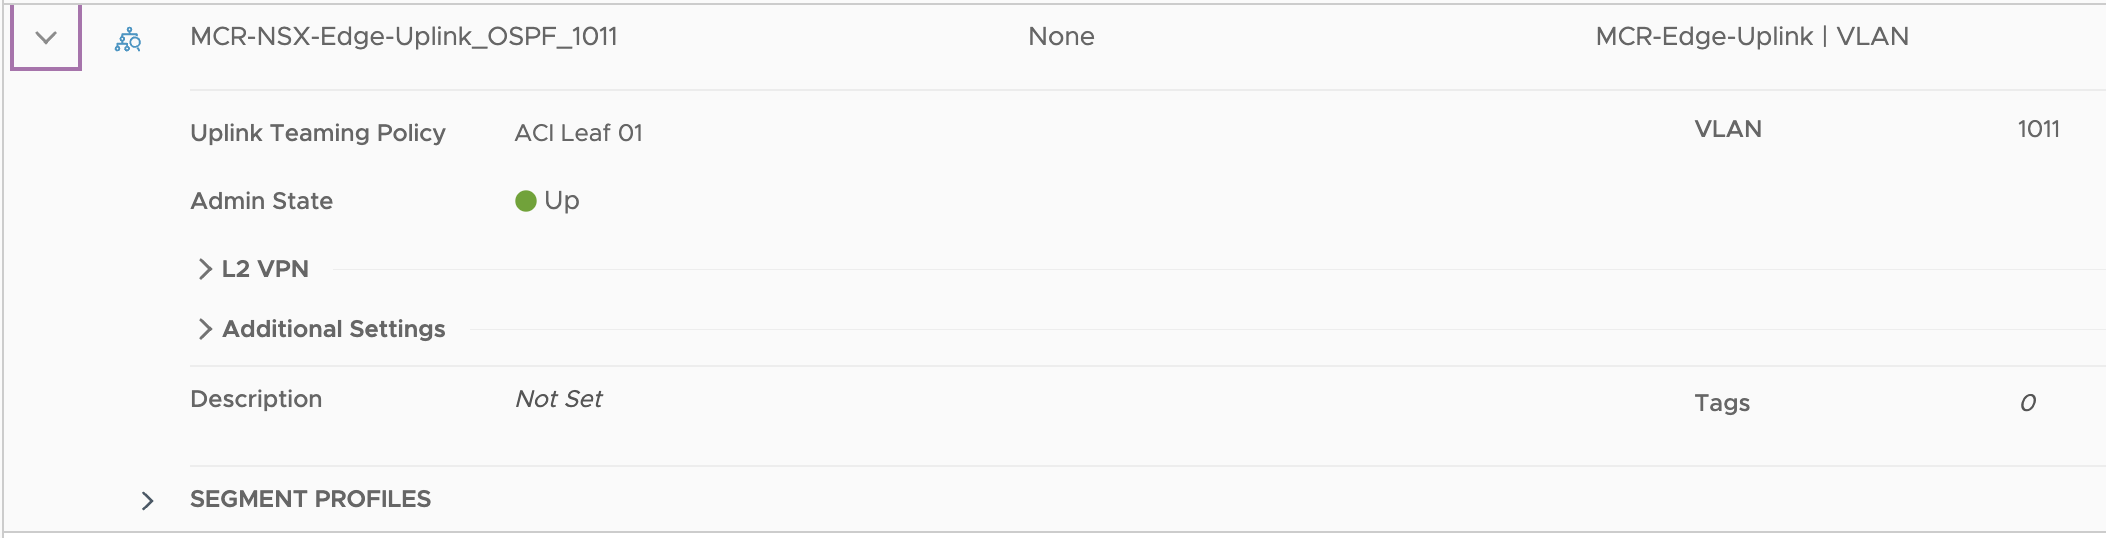Click the Tags count 0
The image size is (2106, 538).
(x=2028, y=403)
